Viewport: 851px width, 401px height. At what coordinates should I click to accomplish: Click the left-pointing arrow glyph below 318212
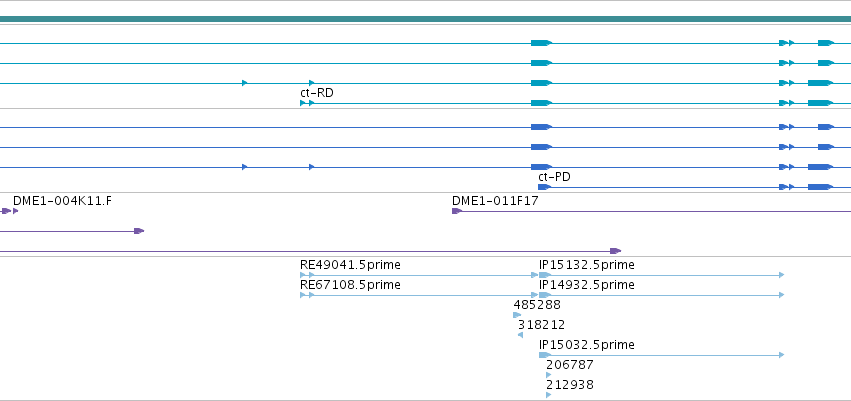pos(520,335)
